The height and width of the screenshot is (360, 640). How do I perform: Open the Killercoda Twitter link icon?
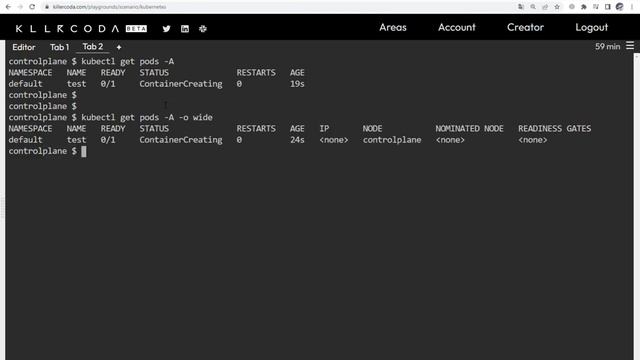(166, 29)
